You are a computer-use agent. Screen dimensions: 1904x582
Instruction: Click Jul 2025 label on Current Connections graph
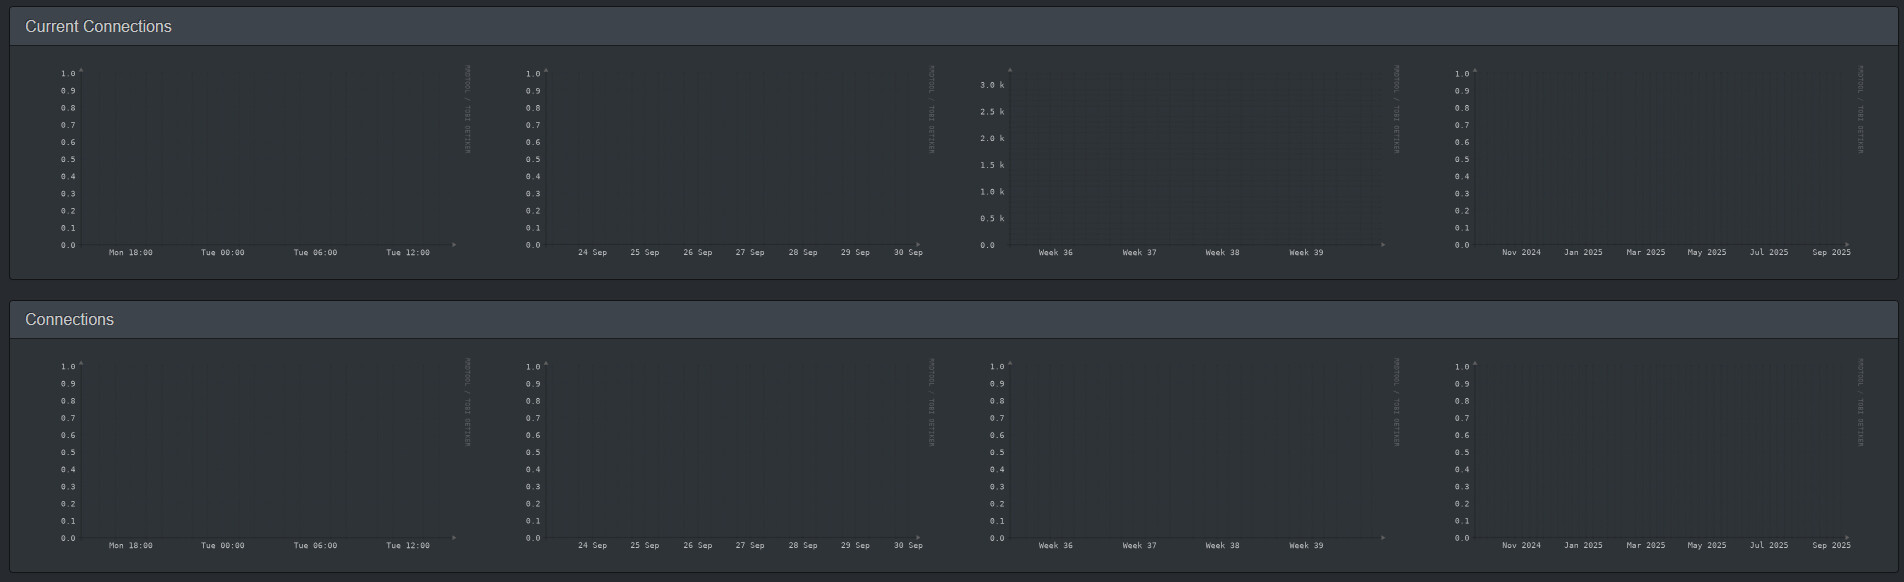[x=1768, y=253]
